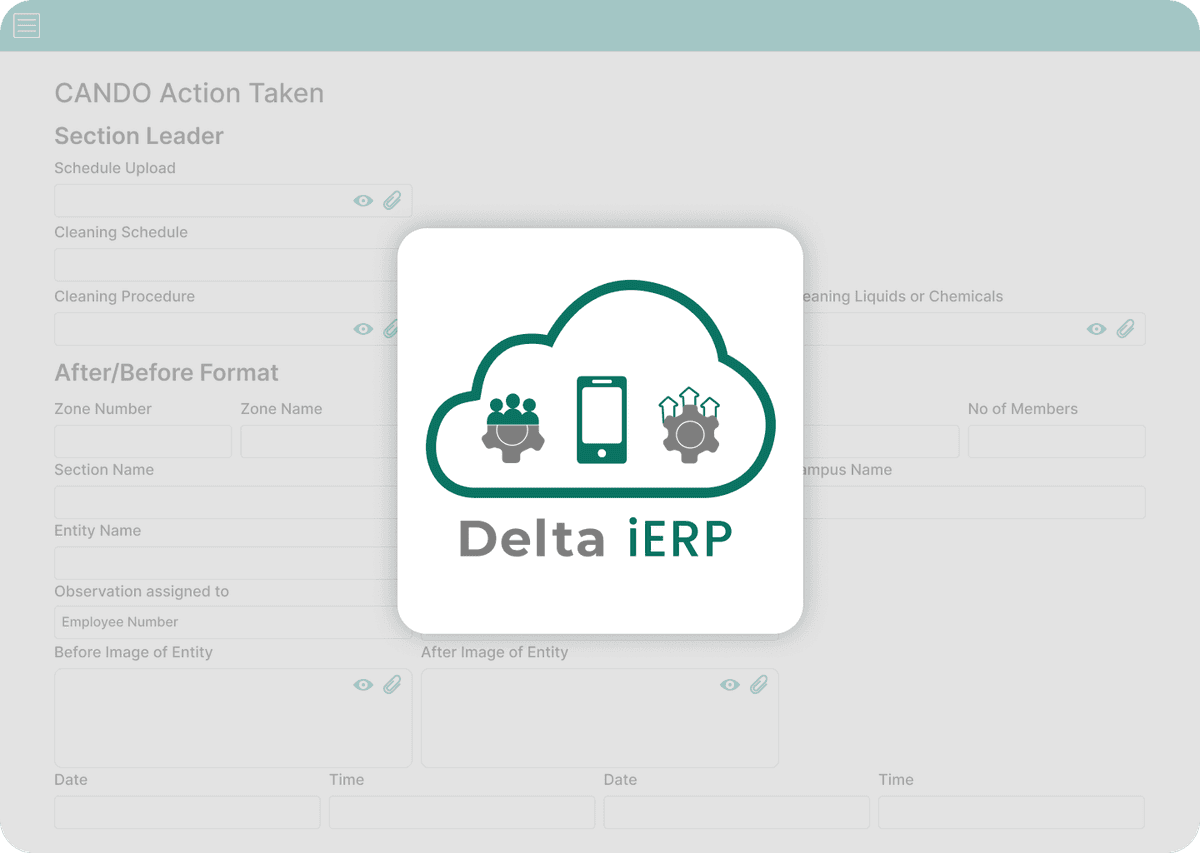
Task: Select the Date field under After Image
Action: coord(737,812)
